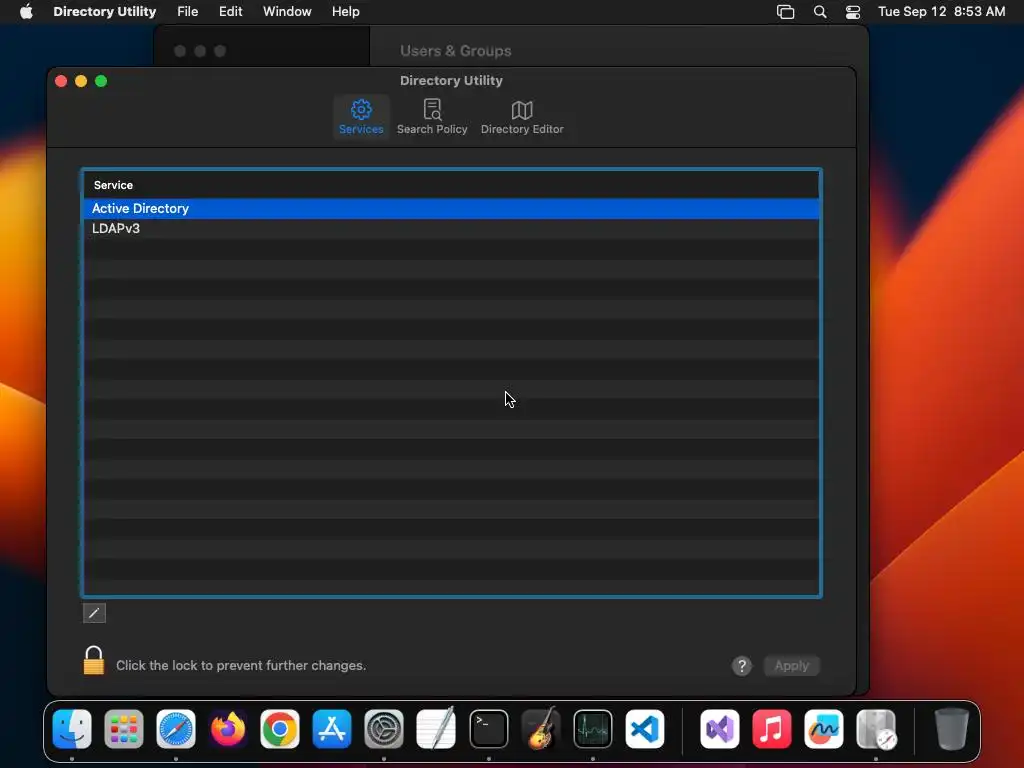Launch Safari from the Dock
The width and height of the screenshot is (1024, 768).
[x=176, y=728]
